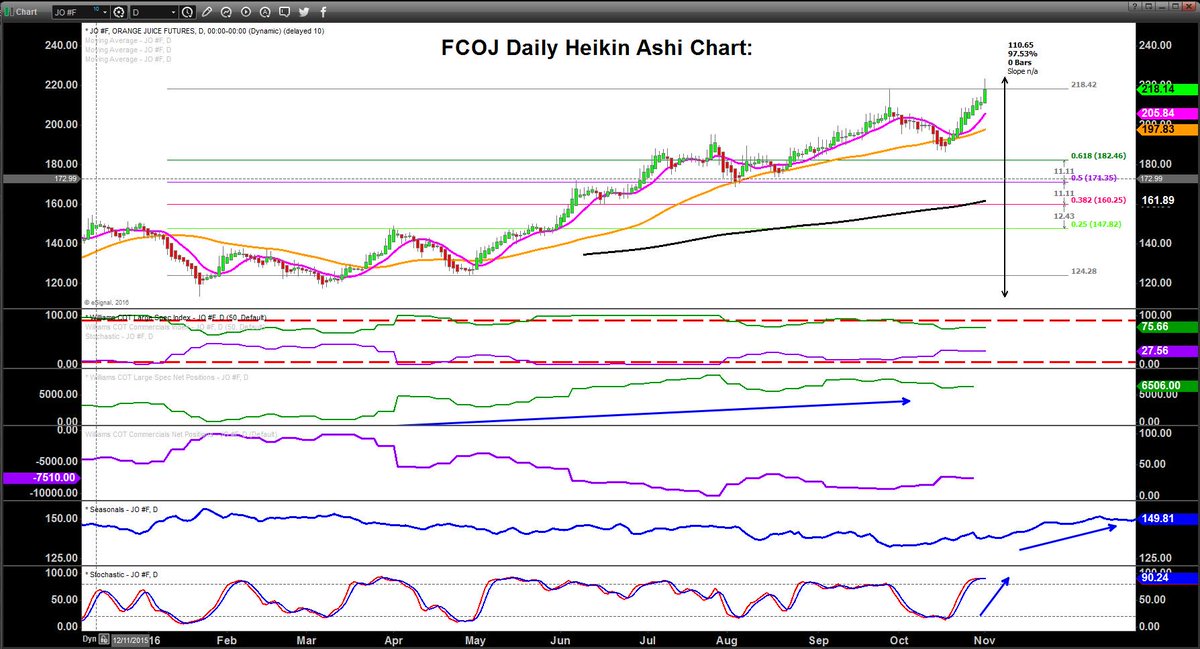Viewport: 1200px width, 649px height.
Task: Select the Chart tab
Action: 25,12
